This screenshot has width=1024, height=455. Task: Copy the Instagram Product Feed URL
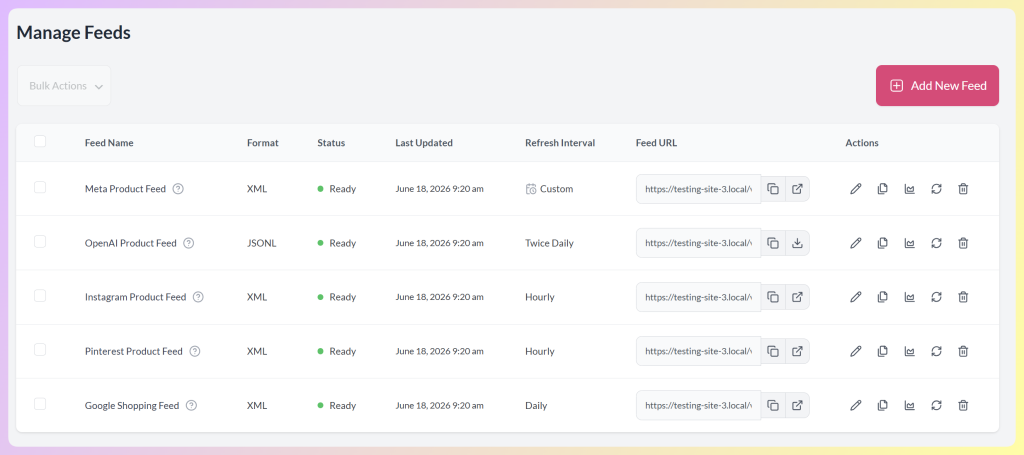pos(773,297)
